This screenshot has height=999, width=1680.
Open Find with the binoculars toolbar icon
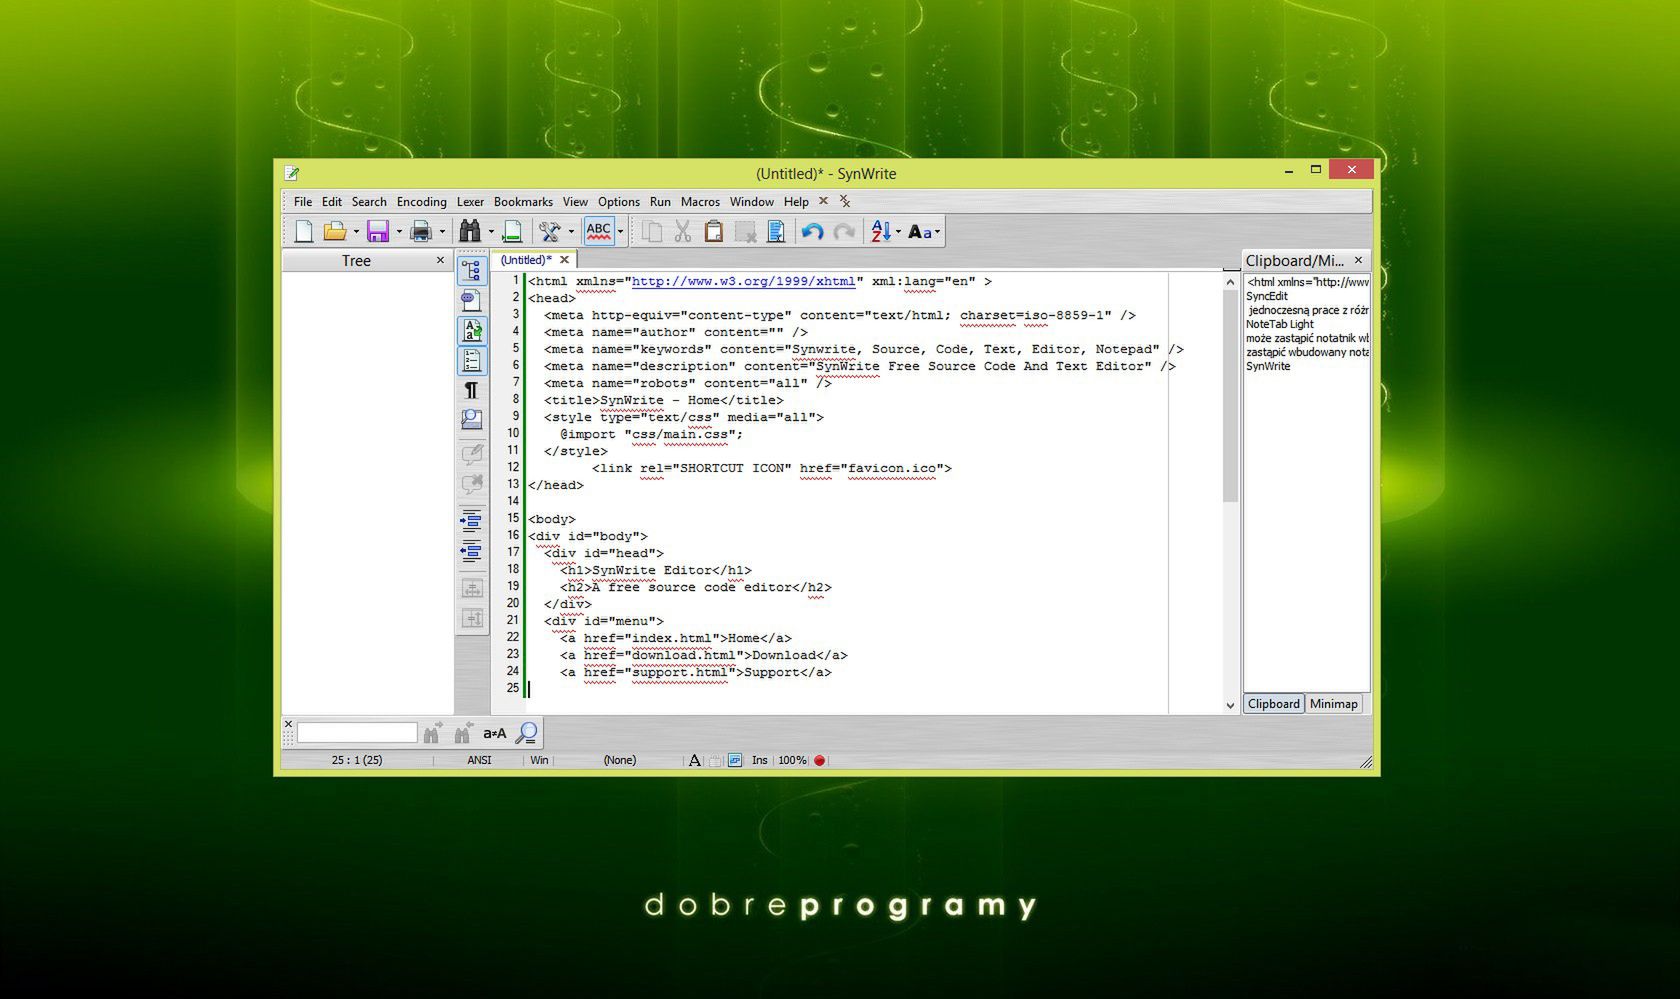470,232
